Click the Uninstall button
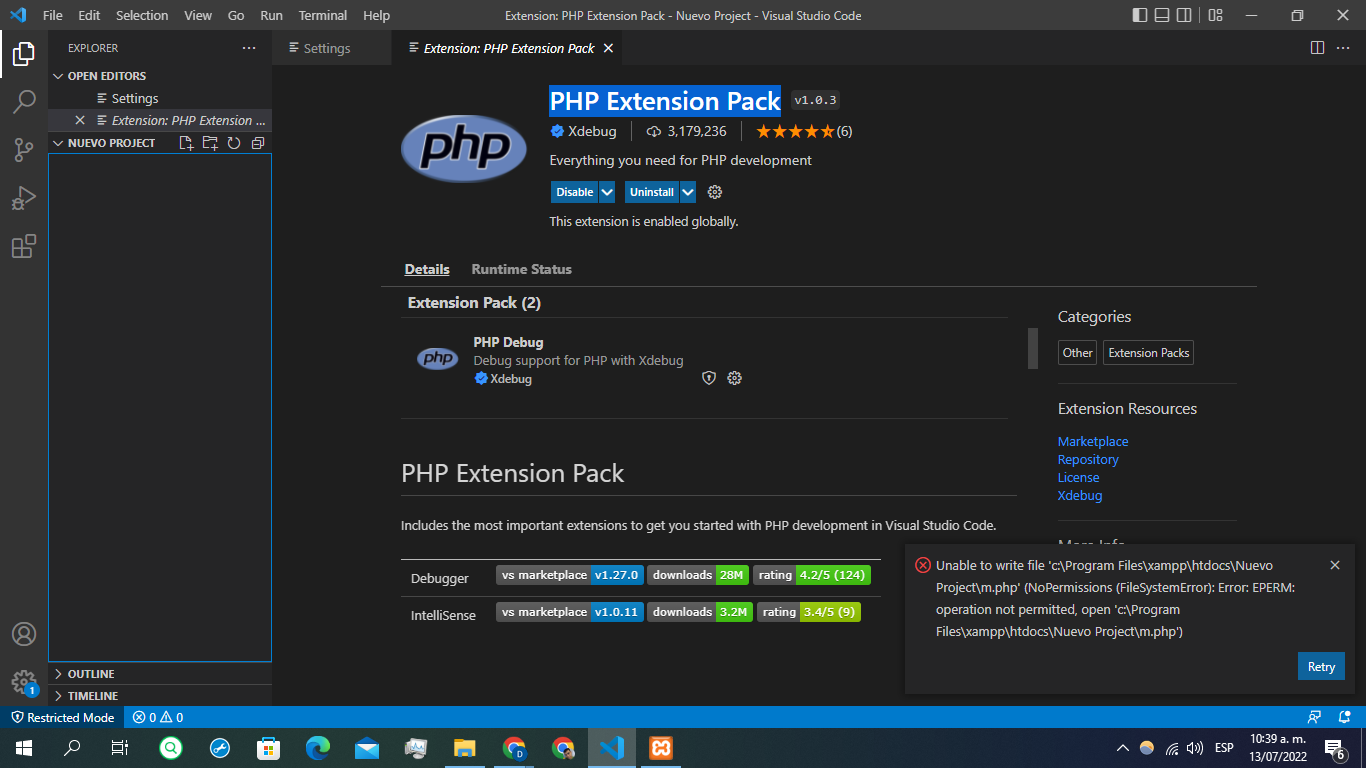Viewport: 1366px width, 768px height. 652,192
